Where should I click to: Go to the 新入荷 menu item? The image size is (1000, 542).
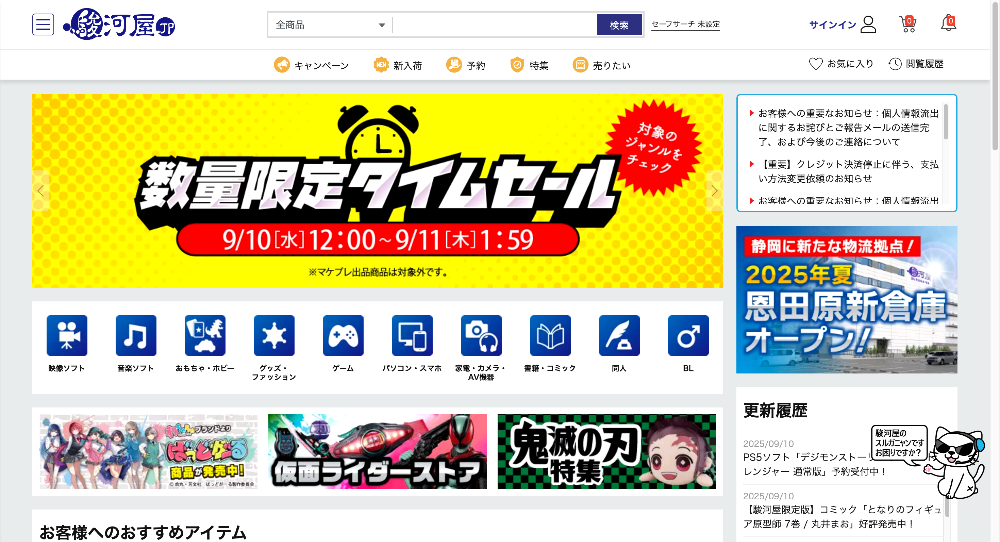[398, 65]
